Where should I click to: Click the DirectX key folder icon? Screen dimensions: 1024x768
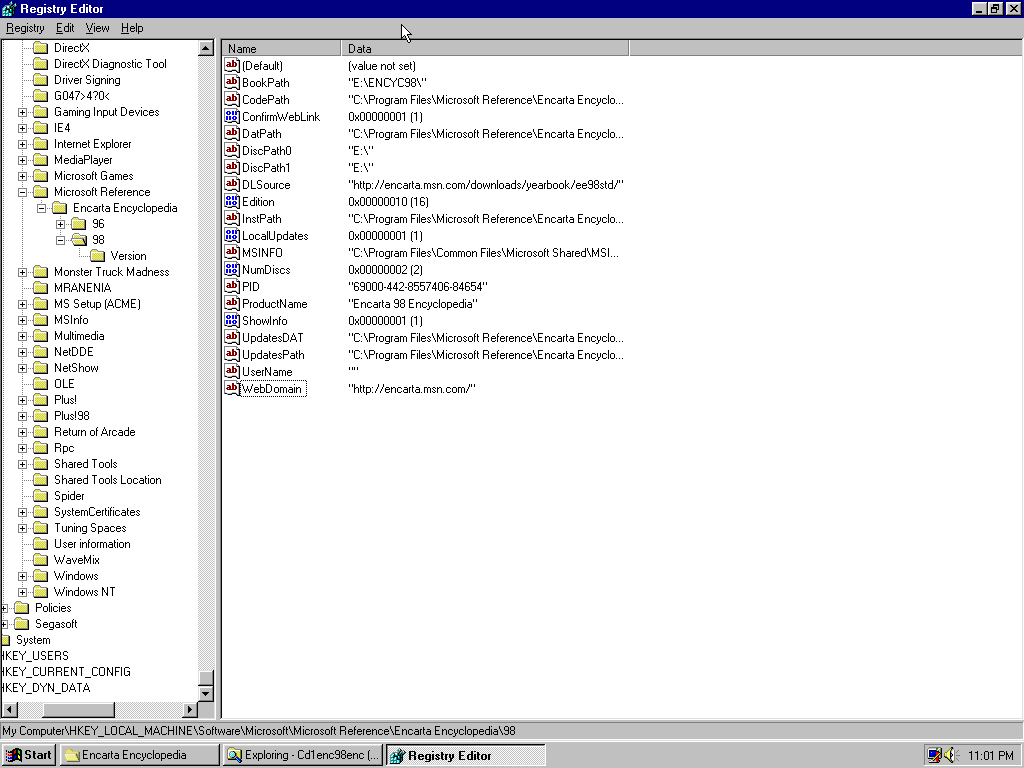coord(40,48)
